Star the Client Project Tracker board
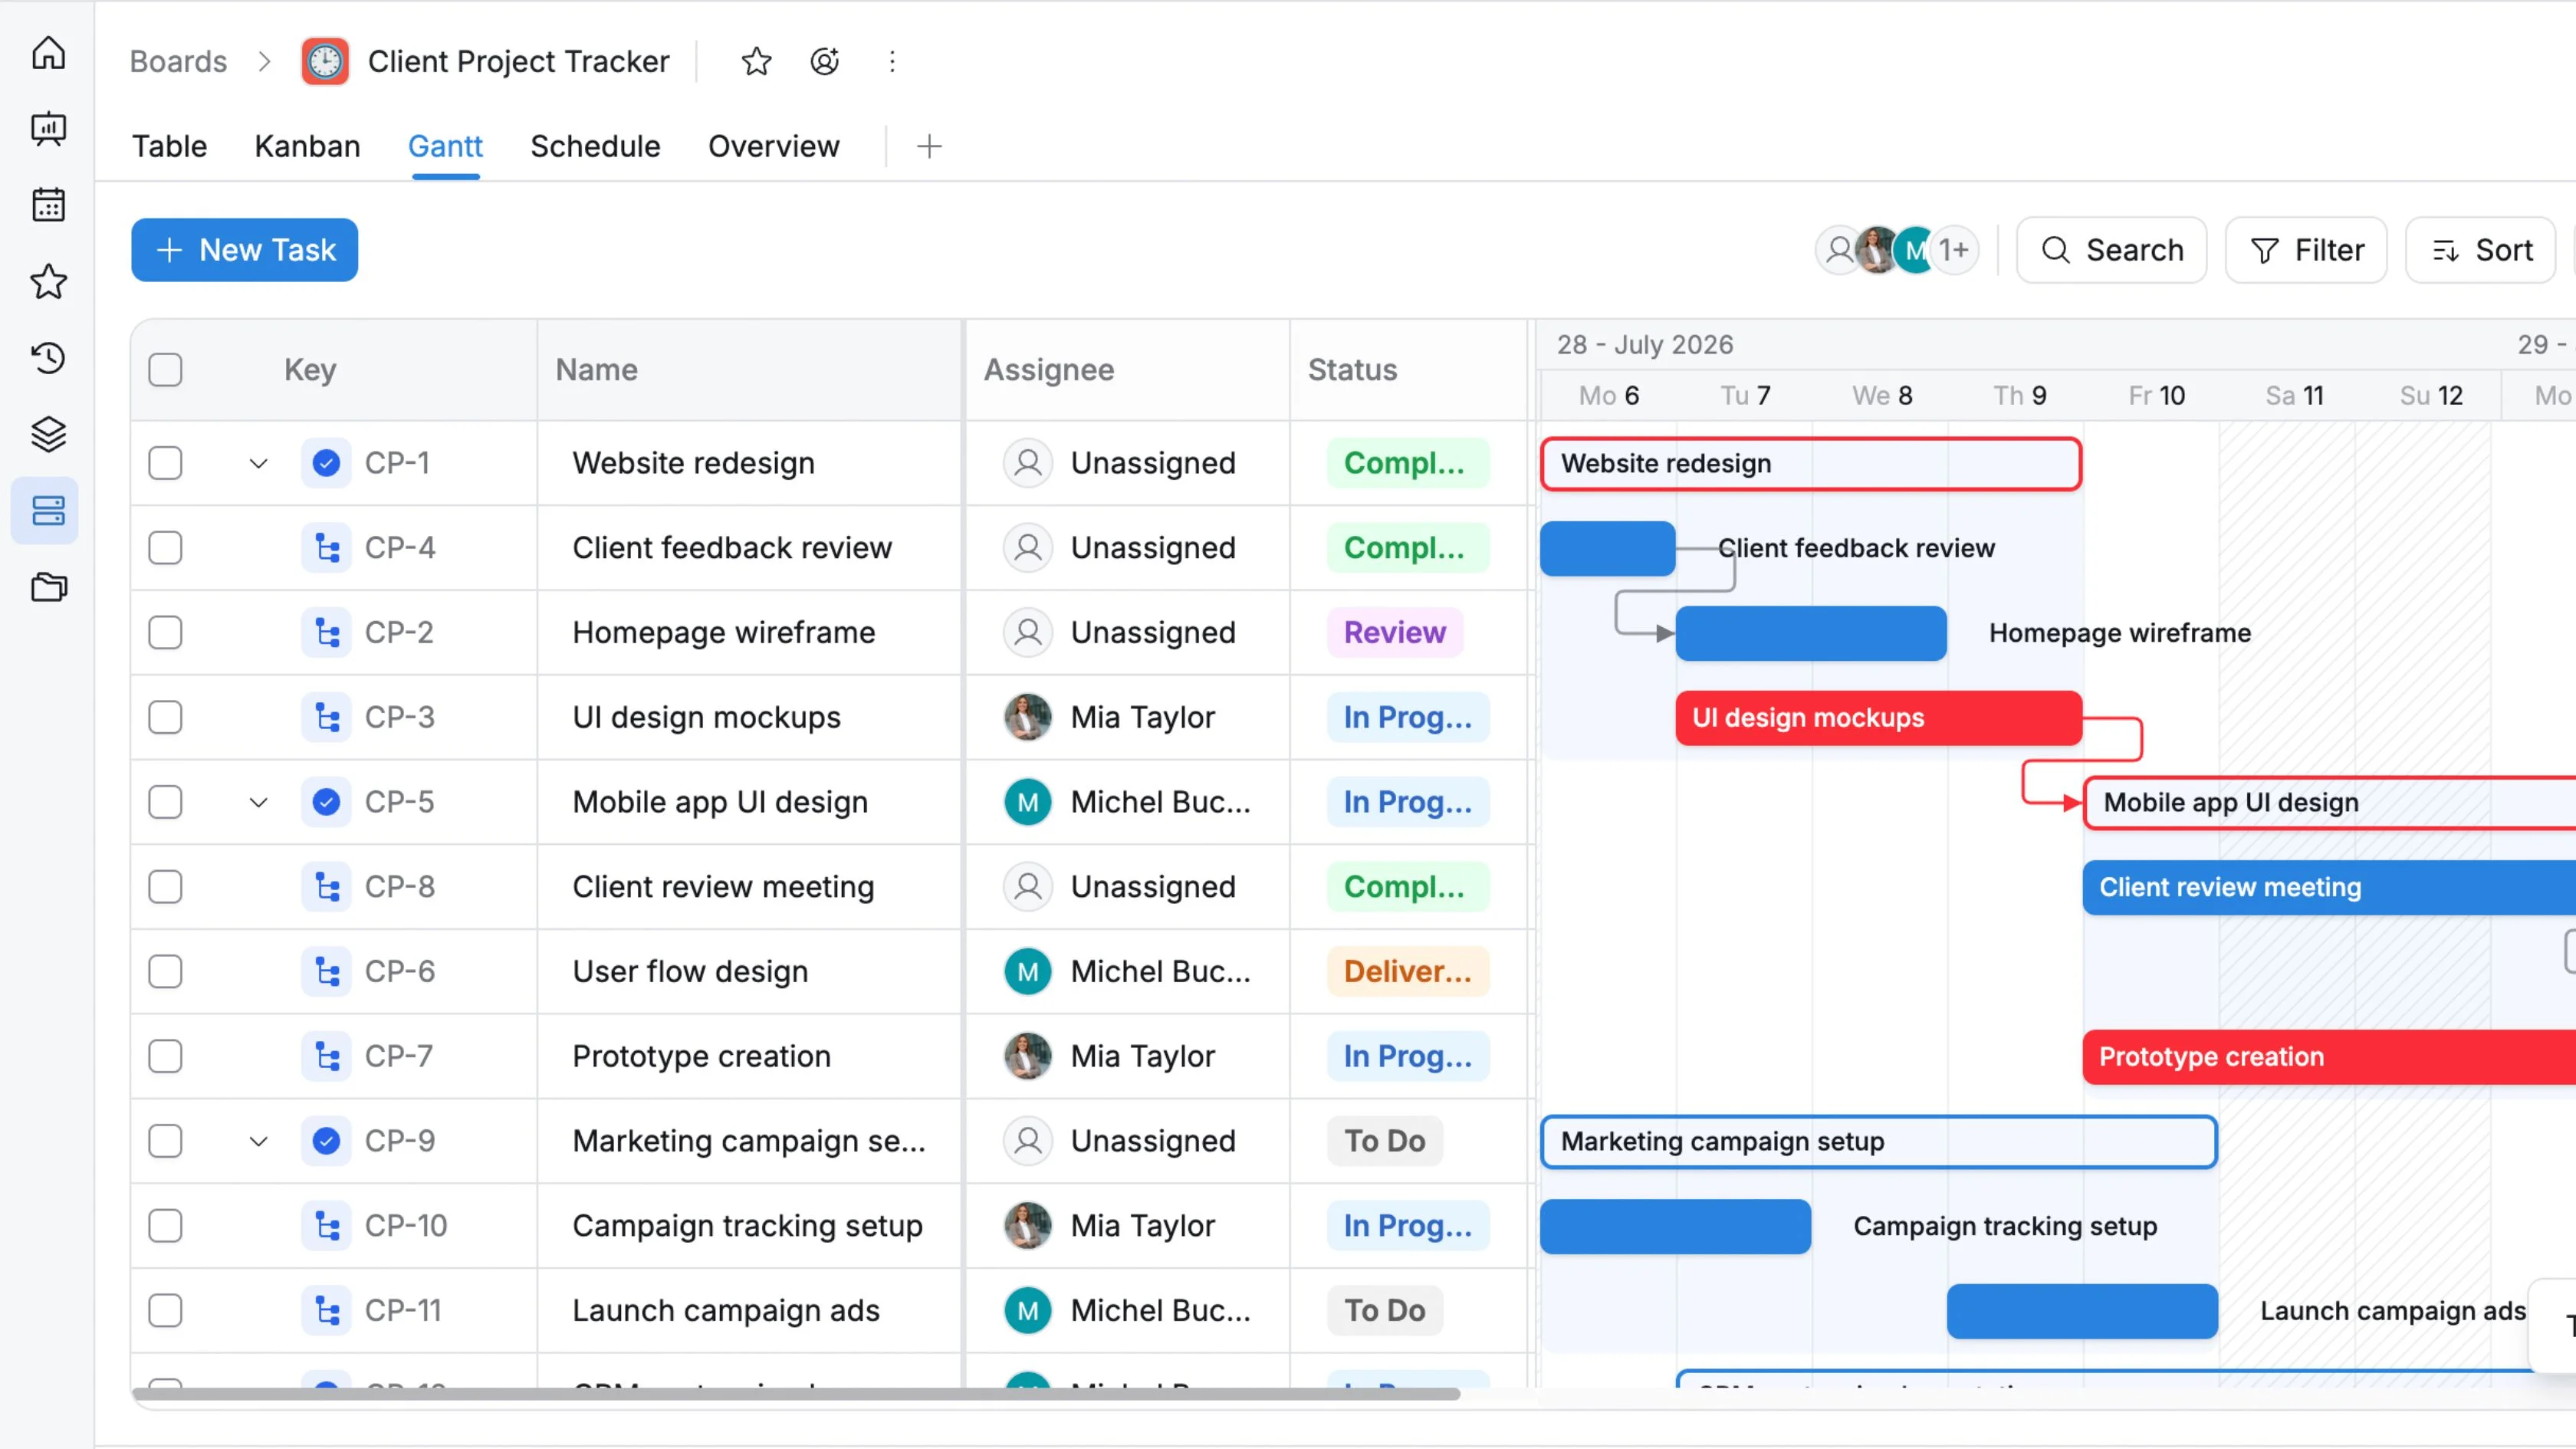The image size is (2576, 1449). 756,61
